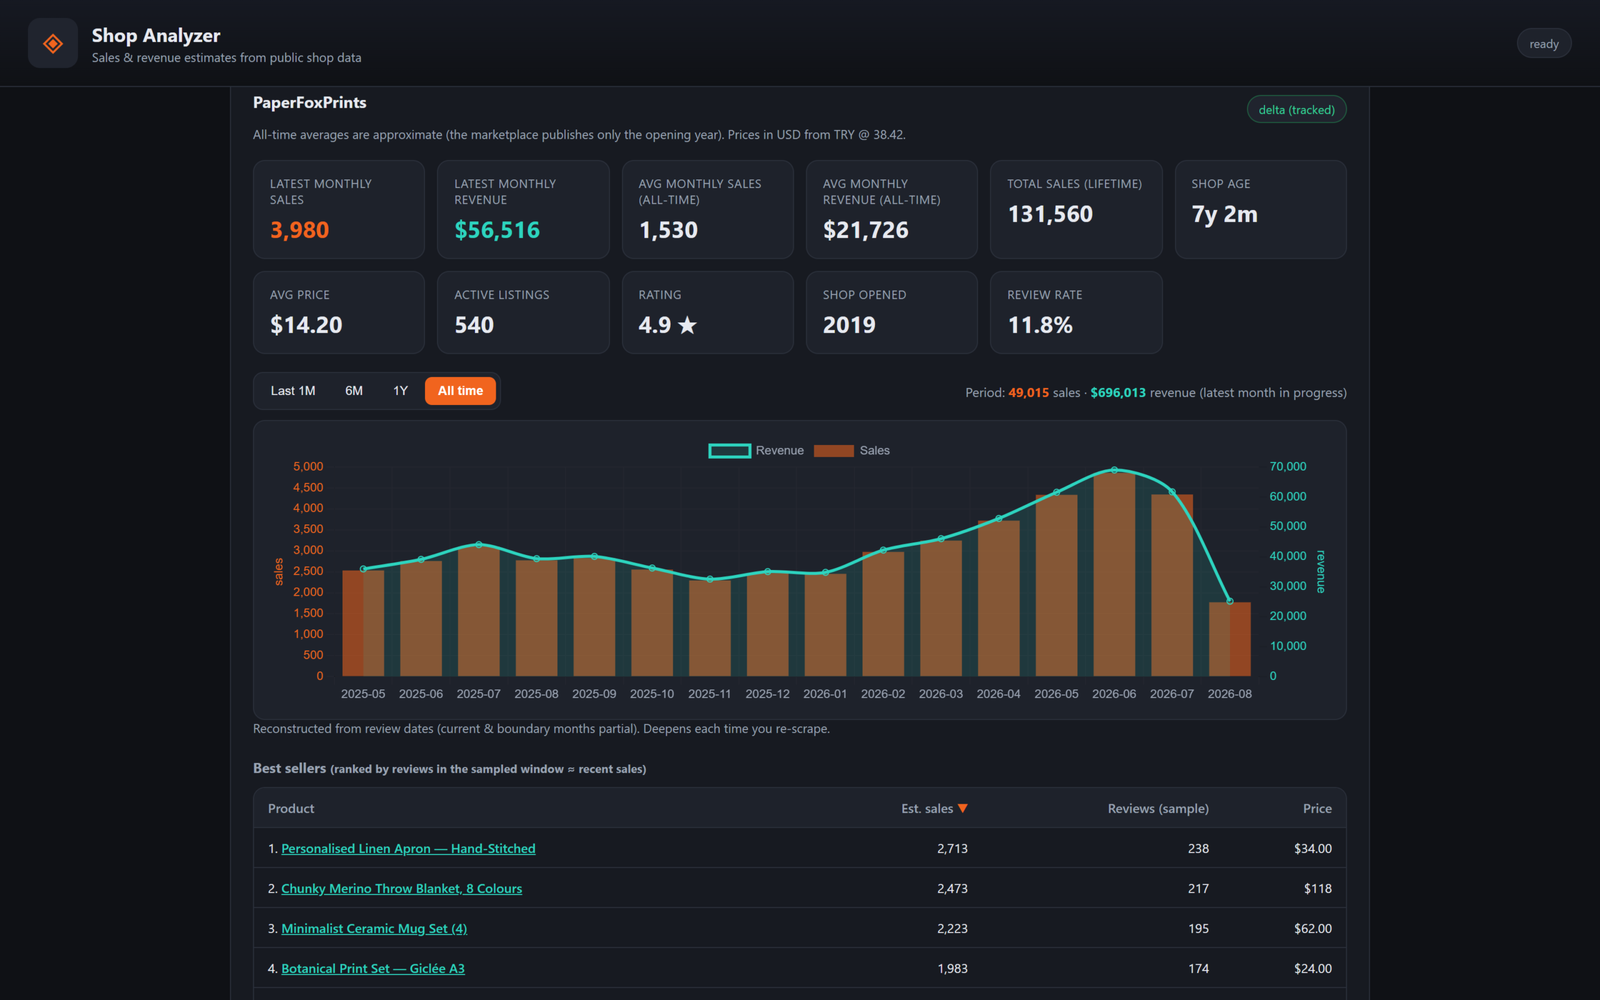The image size is (1600, 1000).
Task: Click the 2026-08 sales bar
Action: [x=1230, y=639]
